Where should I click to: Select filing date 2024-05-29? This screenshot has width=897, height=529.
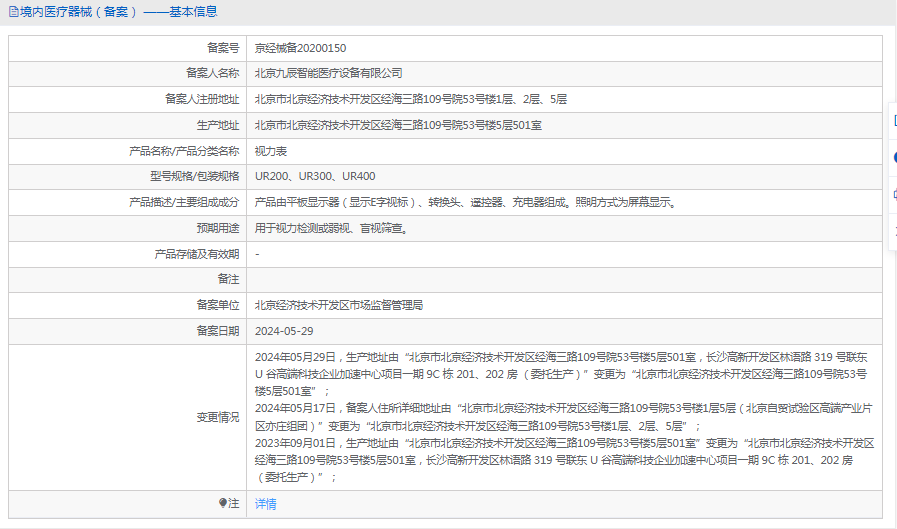(x=284, y=331)
